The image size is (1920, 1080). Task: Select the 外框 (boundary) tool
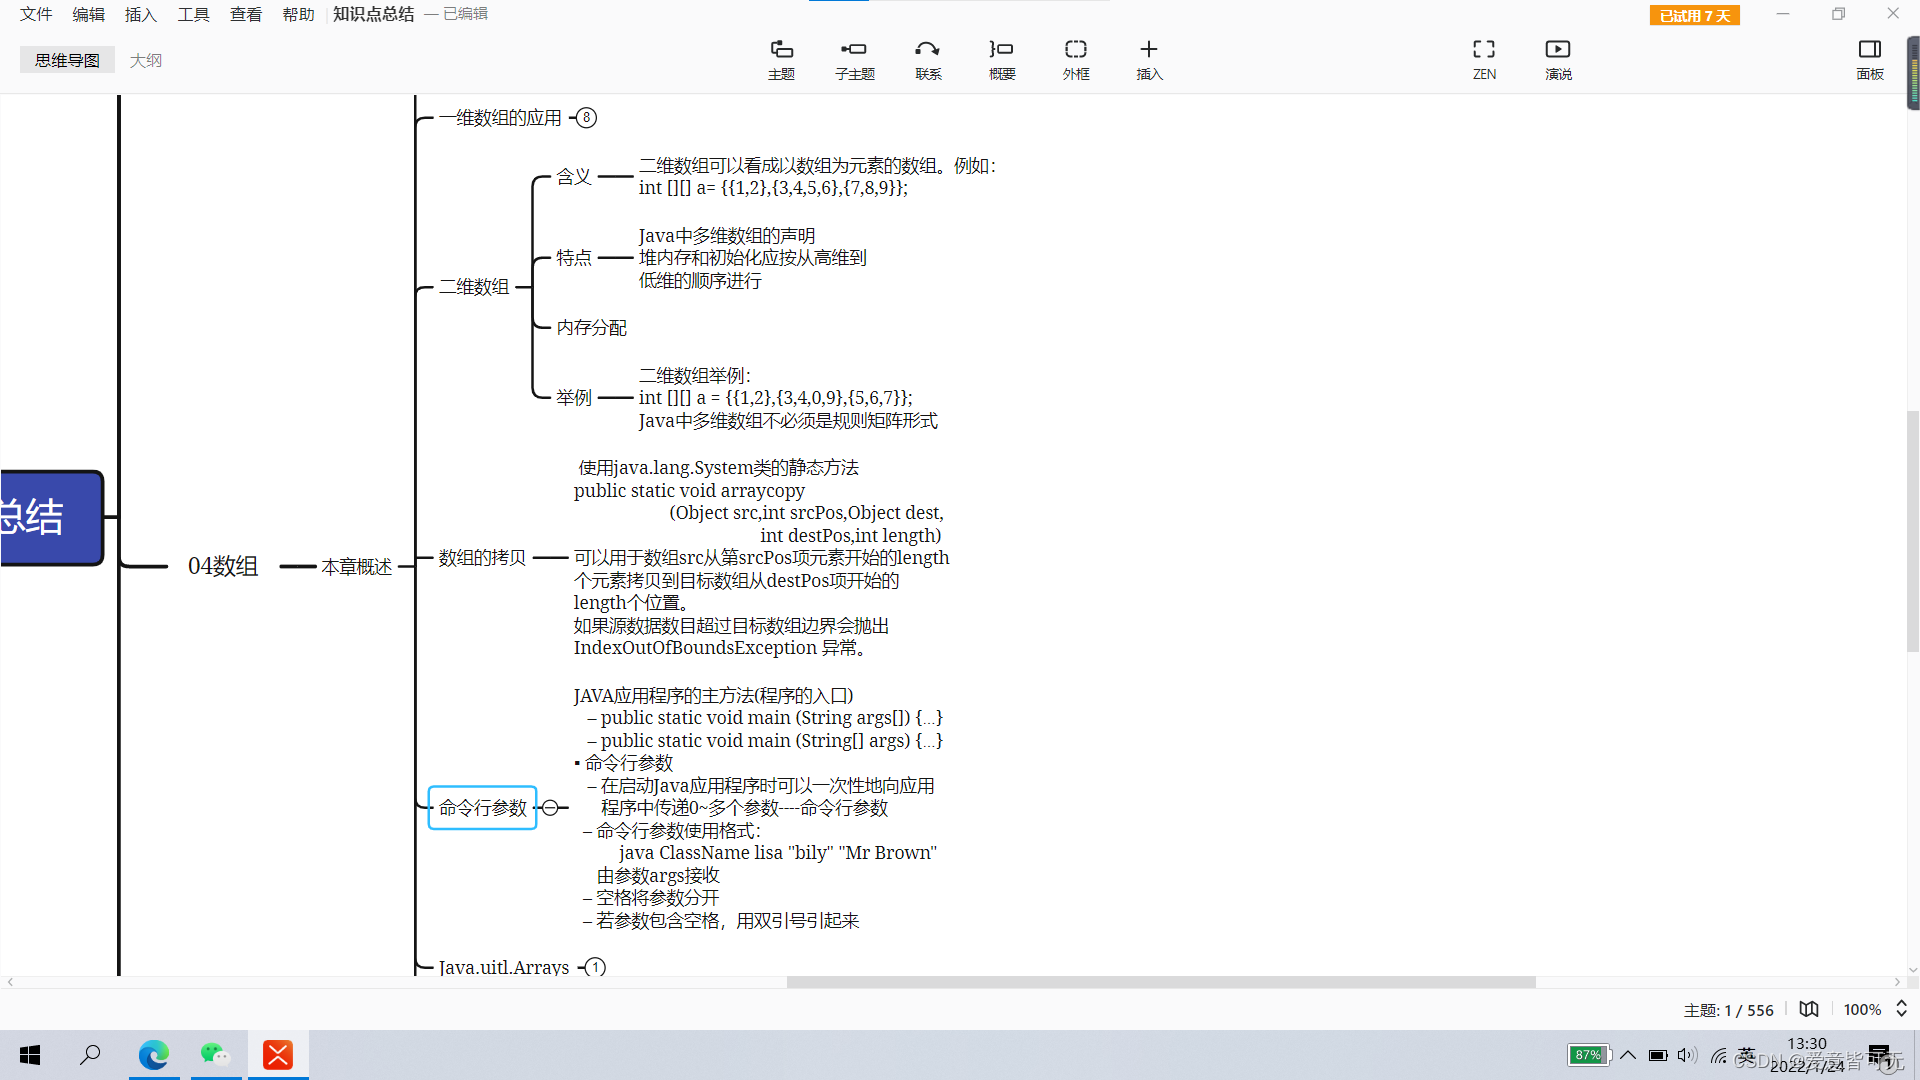[x=1076, y=60]
